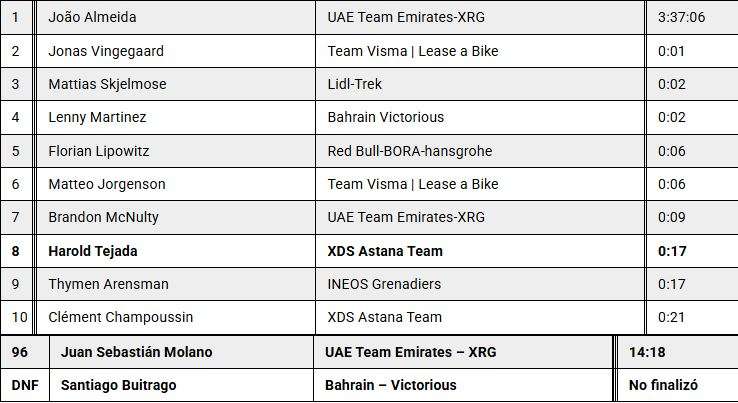Select Clément Champoussin's name
738x403 pixels.
pyautogui.click(x=120, y=317)
